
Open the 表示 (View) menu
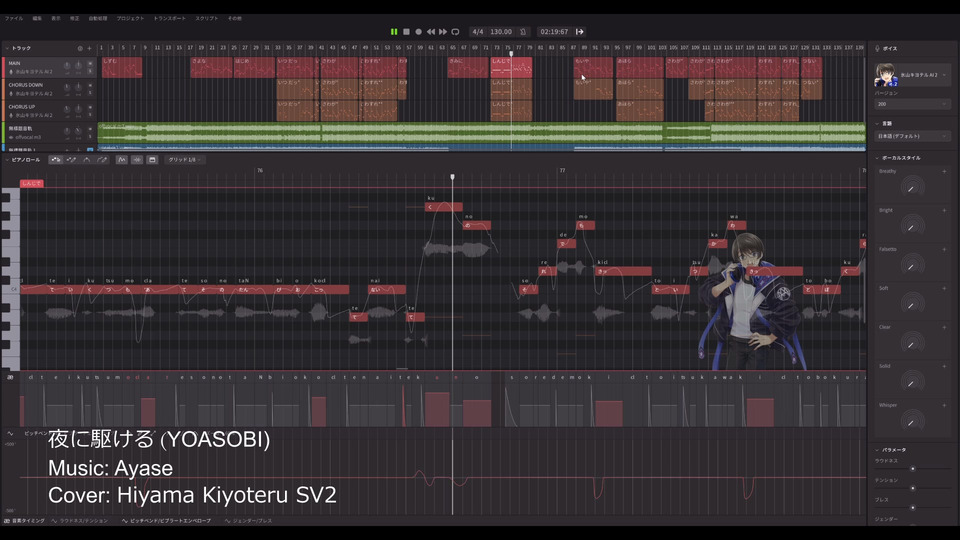(56, 18)
